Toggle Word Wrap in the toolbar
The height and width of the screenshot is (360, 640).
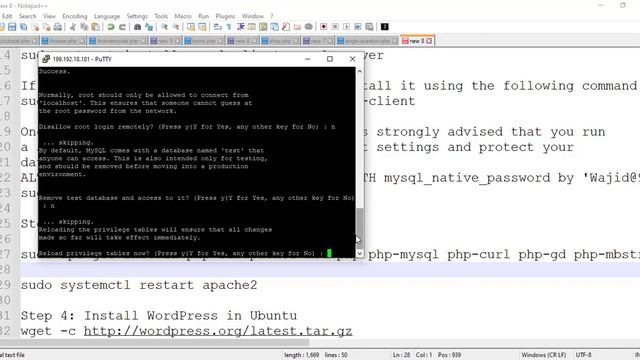[218, 27]
